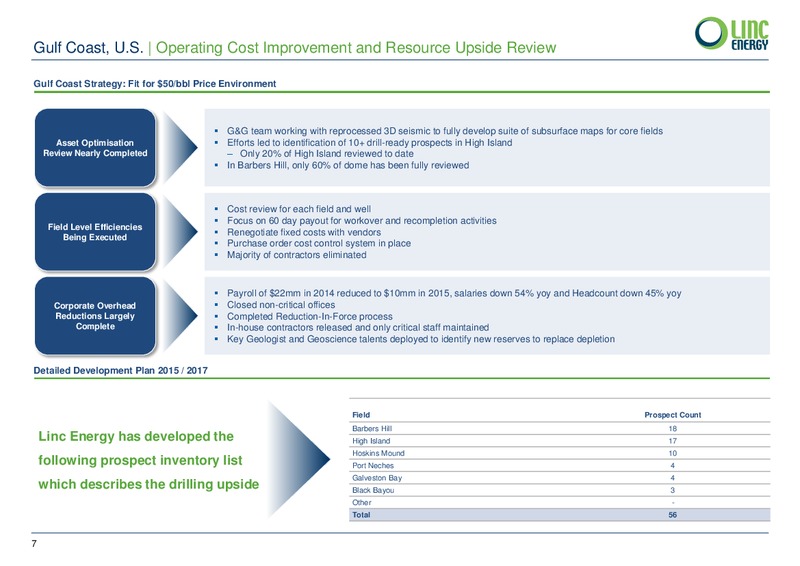Click heading 'Gulf Coast Strategy: Fit for $50/bbl Price Environment'
Viewport: 800px width, 566px height.
pyautogui.click(x=155, y=84)
